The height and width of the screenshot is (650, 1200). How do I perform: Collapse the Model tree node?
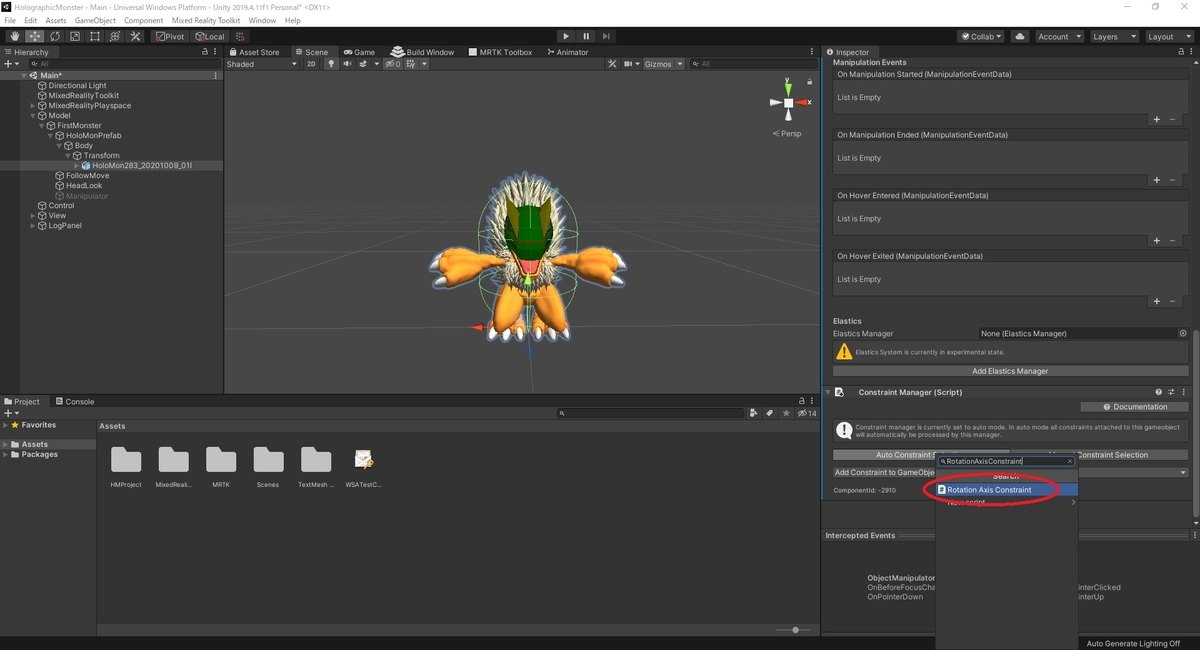click(33, 116)
